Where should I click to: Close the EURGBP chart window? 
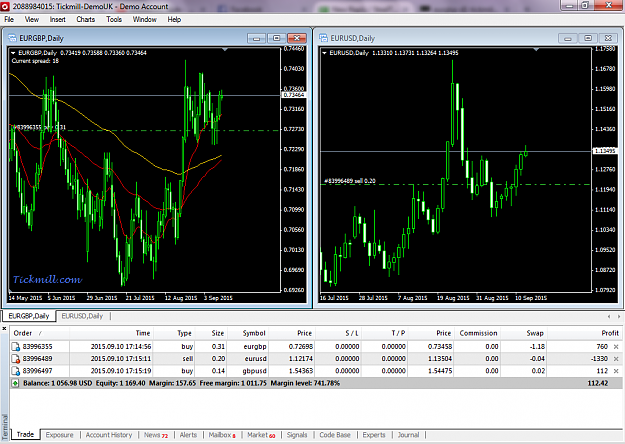[297, 38]
